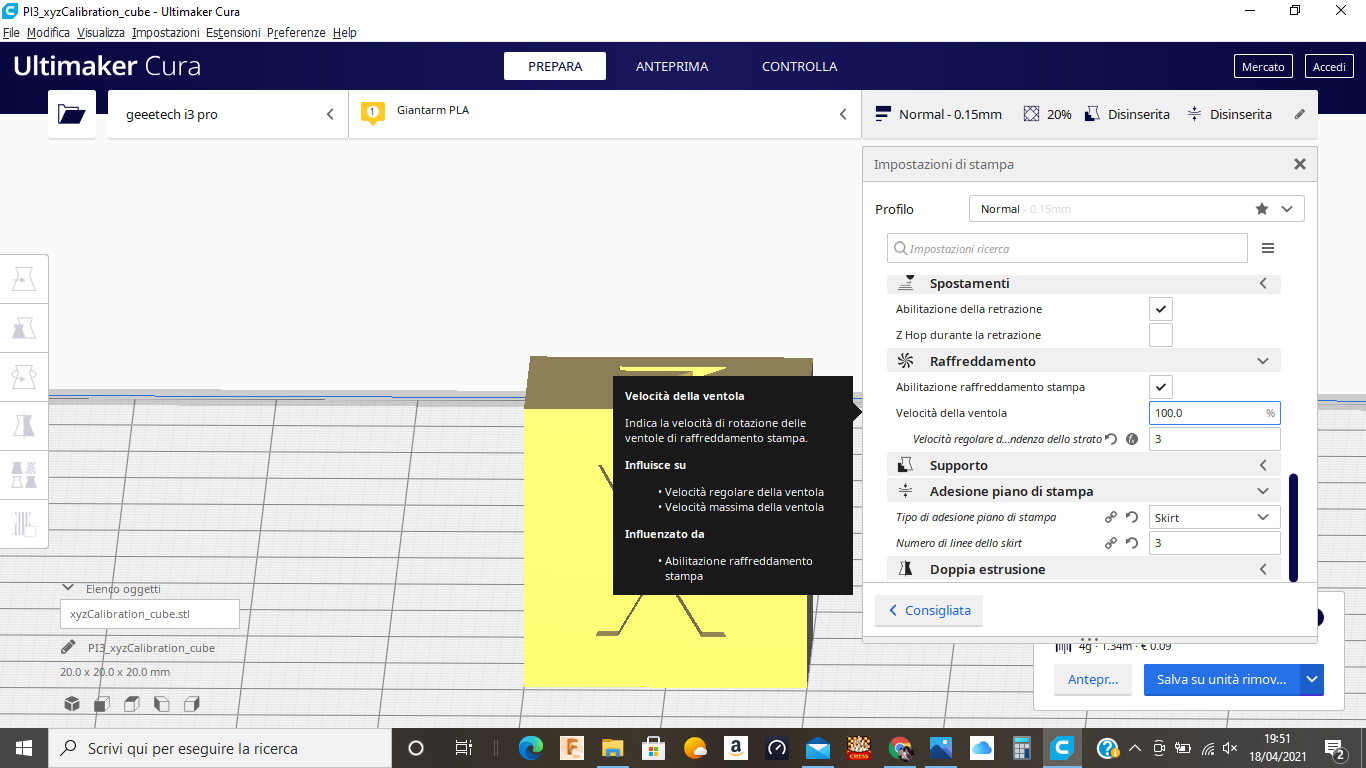Click the link icon beside adhesion type

point(1110,517)
